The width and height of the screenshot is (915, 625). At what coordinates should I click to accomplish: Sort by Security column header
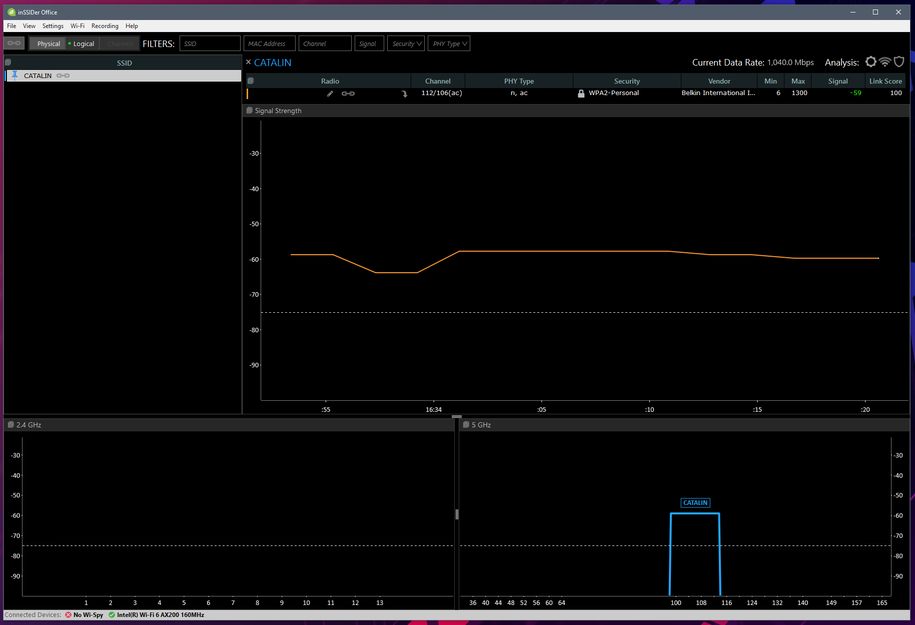coord(627,81)
